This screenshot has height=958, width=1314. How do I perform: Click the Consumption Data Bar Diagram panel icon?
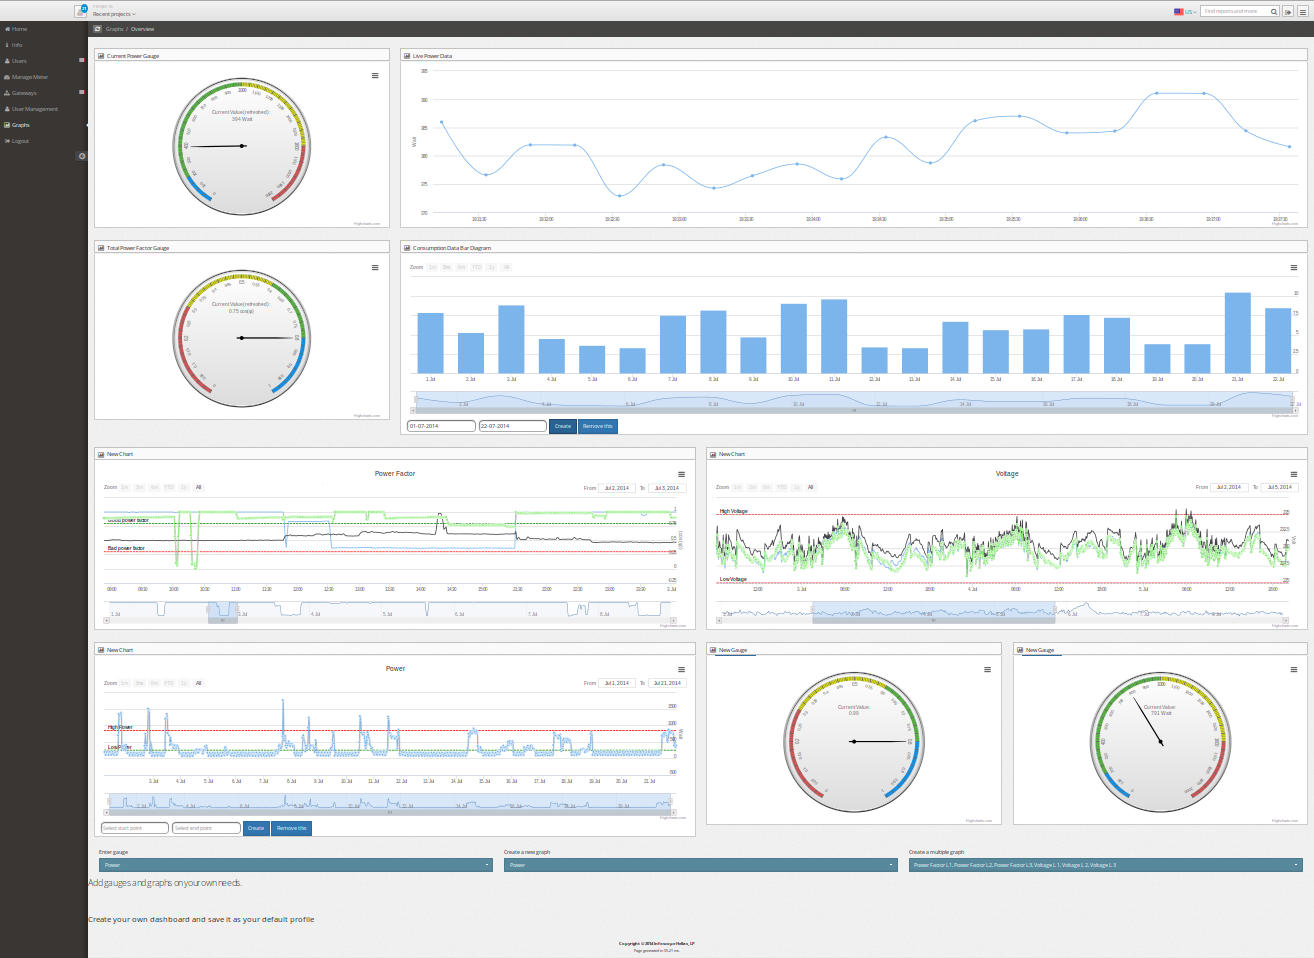[407, 248]
